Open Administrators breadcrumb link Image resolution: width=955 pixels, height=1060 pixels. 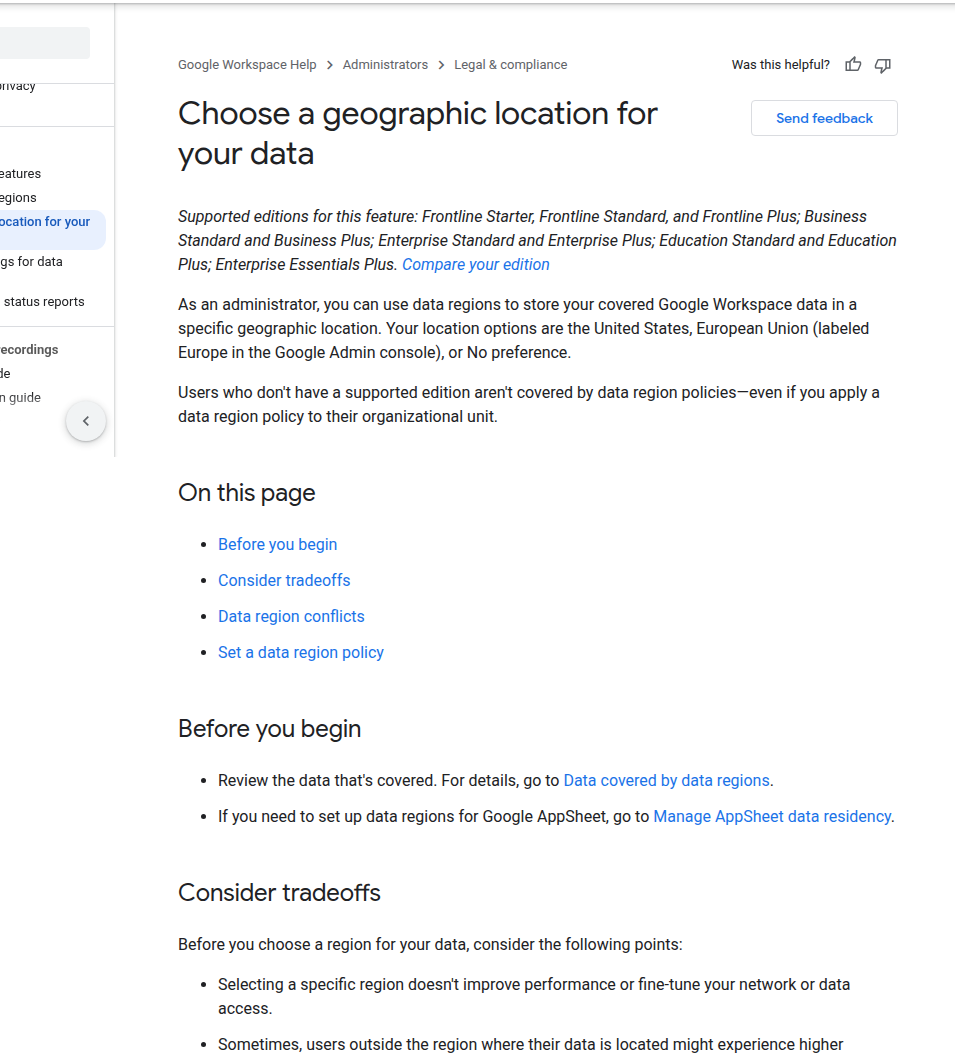[385, 65]
